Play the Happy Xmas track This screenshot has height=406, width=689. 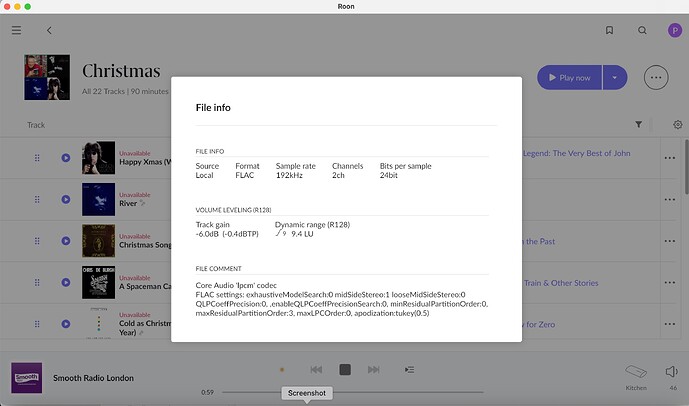[66, 158]
